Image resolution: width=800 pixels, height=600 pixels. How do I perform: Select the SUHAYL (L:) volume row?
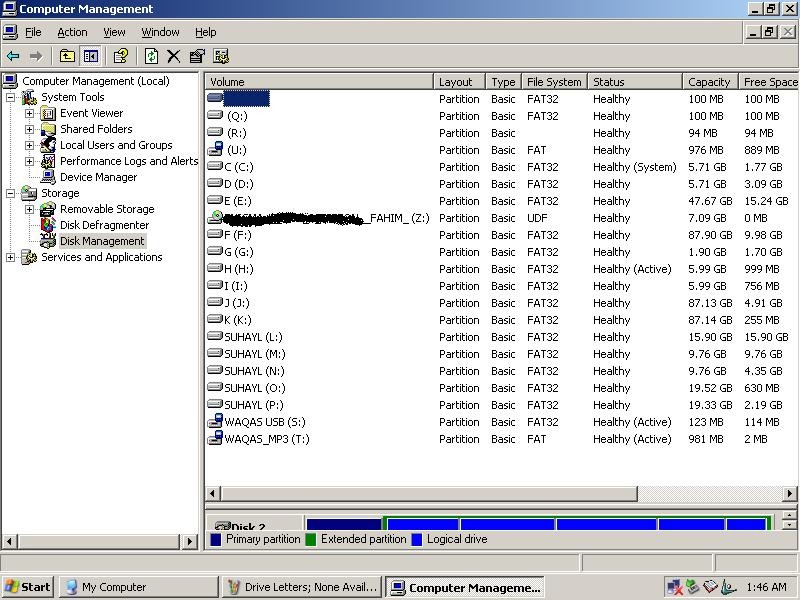click(502, 337)
